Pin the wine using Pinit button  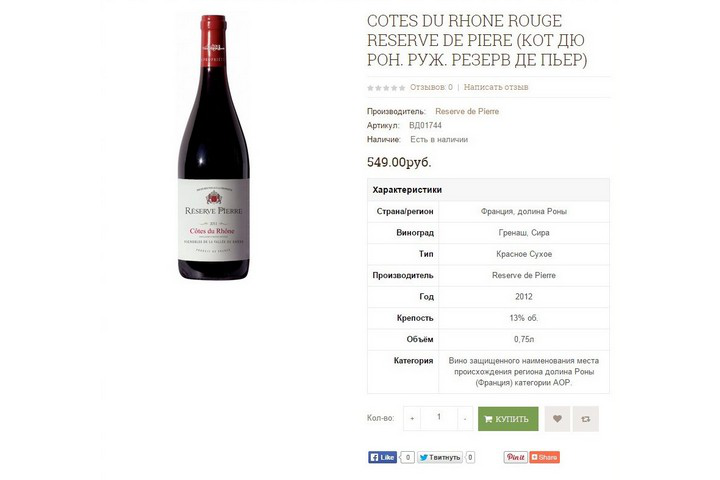[x=515, y=457]
